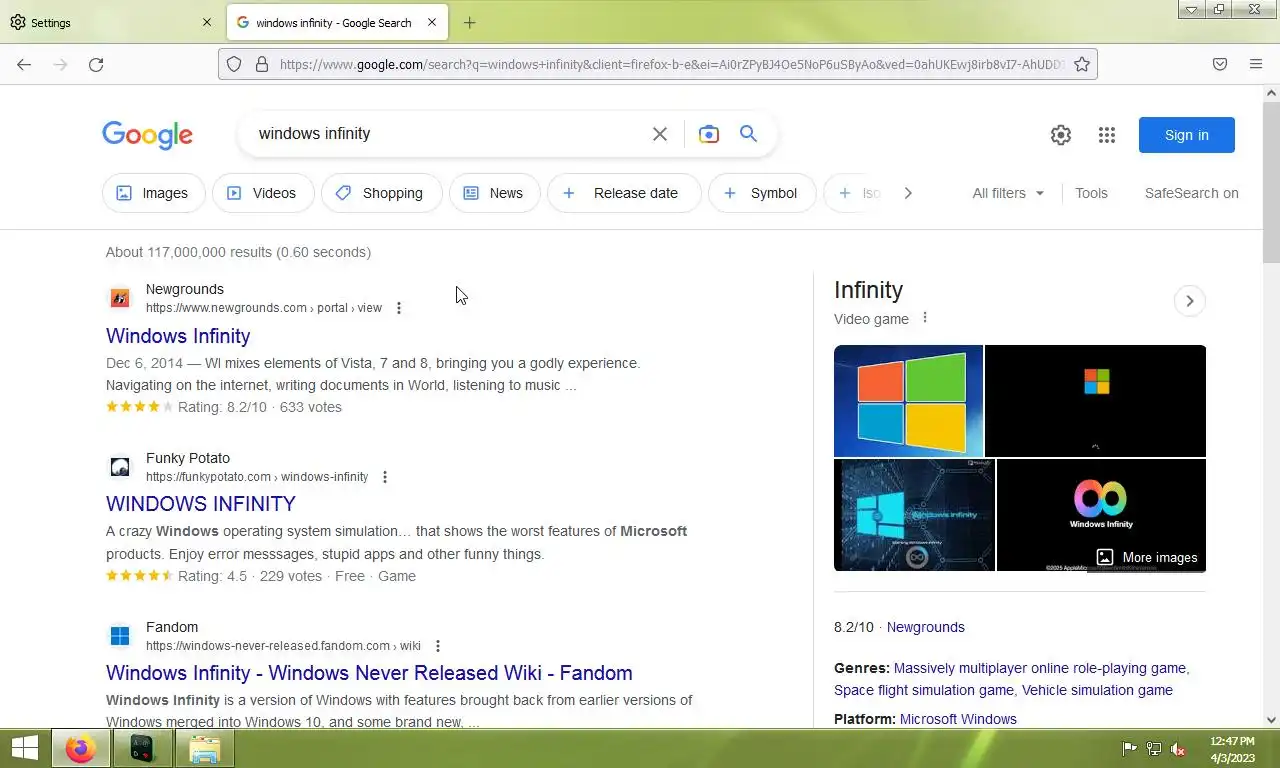Viewport: 1280px width, 768px height.
Task: Filter results by News
Action: click(x=494, y=193)
